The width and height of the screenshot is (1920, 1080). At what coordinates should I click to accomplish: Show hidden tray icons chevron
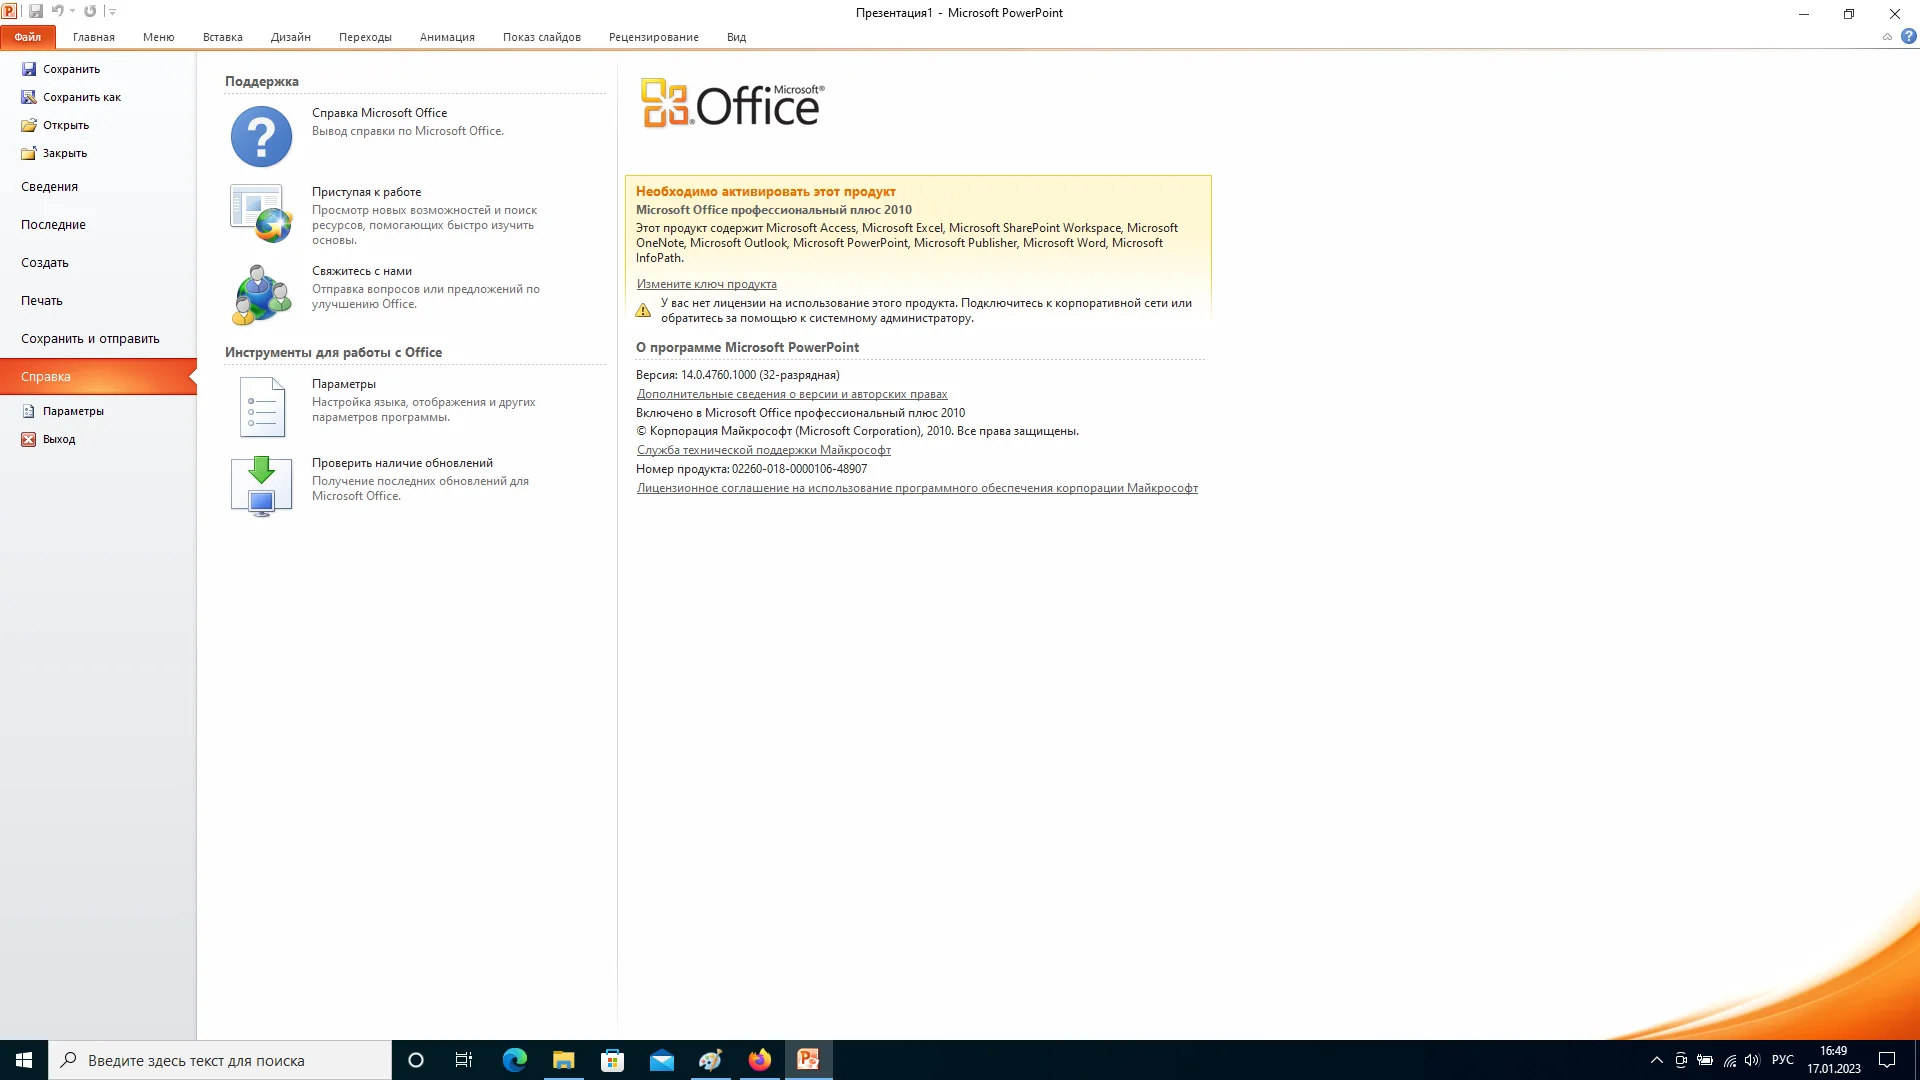(x=1656, y=1060)
